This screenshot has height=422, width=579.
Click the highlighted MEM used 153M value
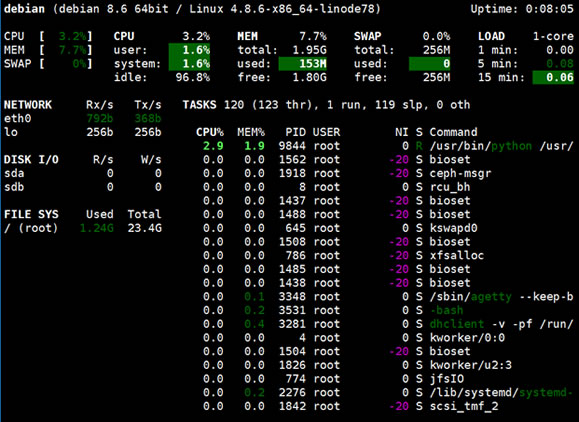[302, 64]
